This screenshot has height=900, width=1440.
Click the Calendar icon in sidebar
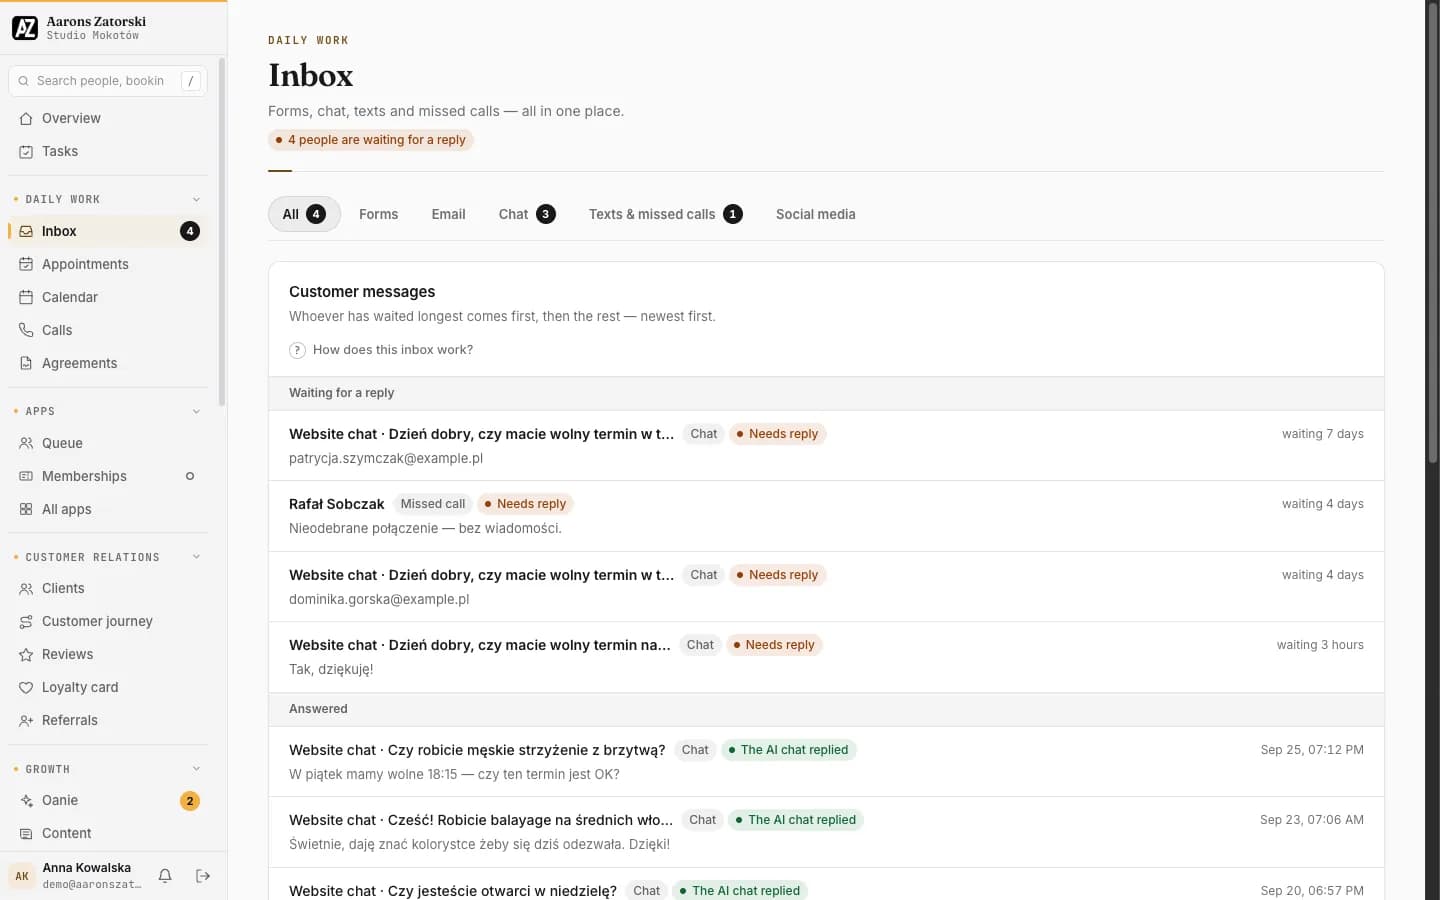coord(26,297)
